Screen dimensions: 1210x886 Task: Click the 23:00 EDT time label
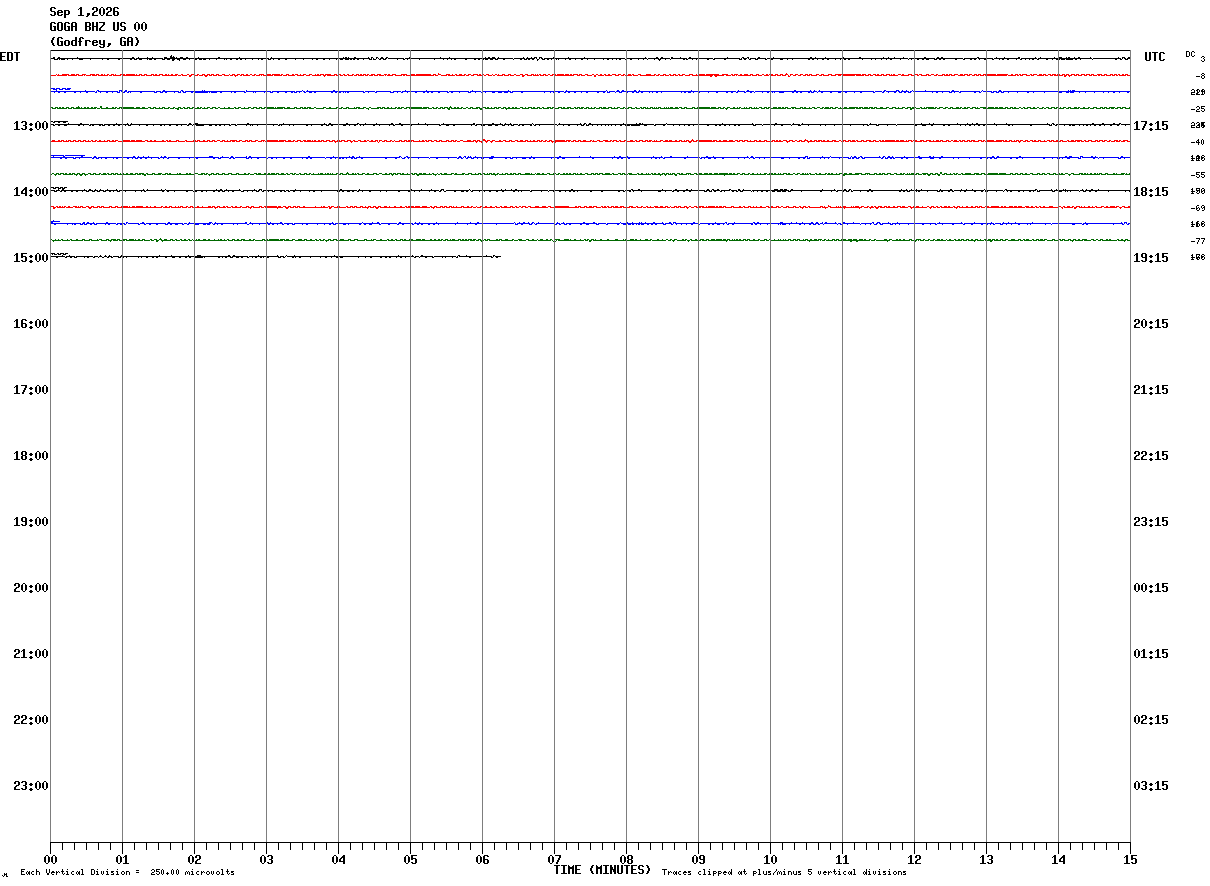pyautogui.click(x=31, y=786)
